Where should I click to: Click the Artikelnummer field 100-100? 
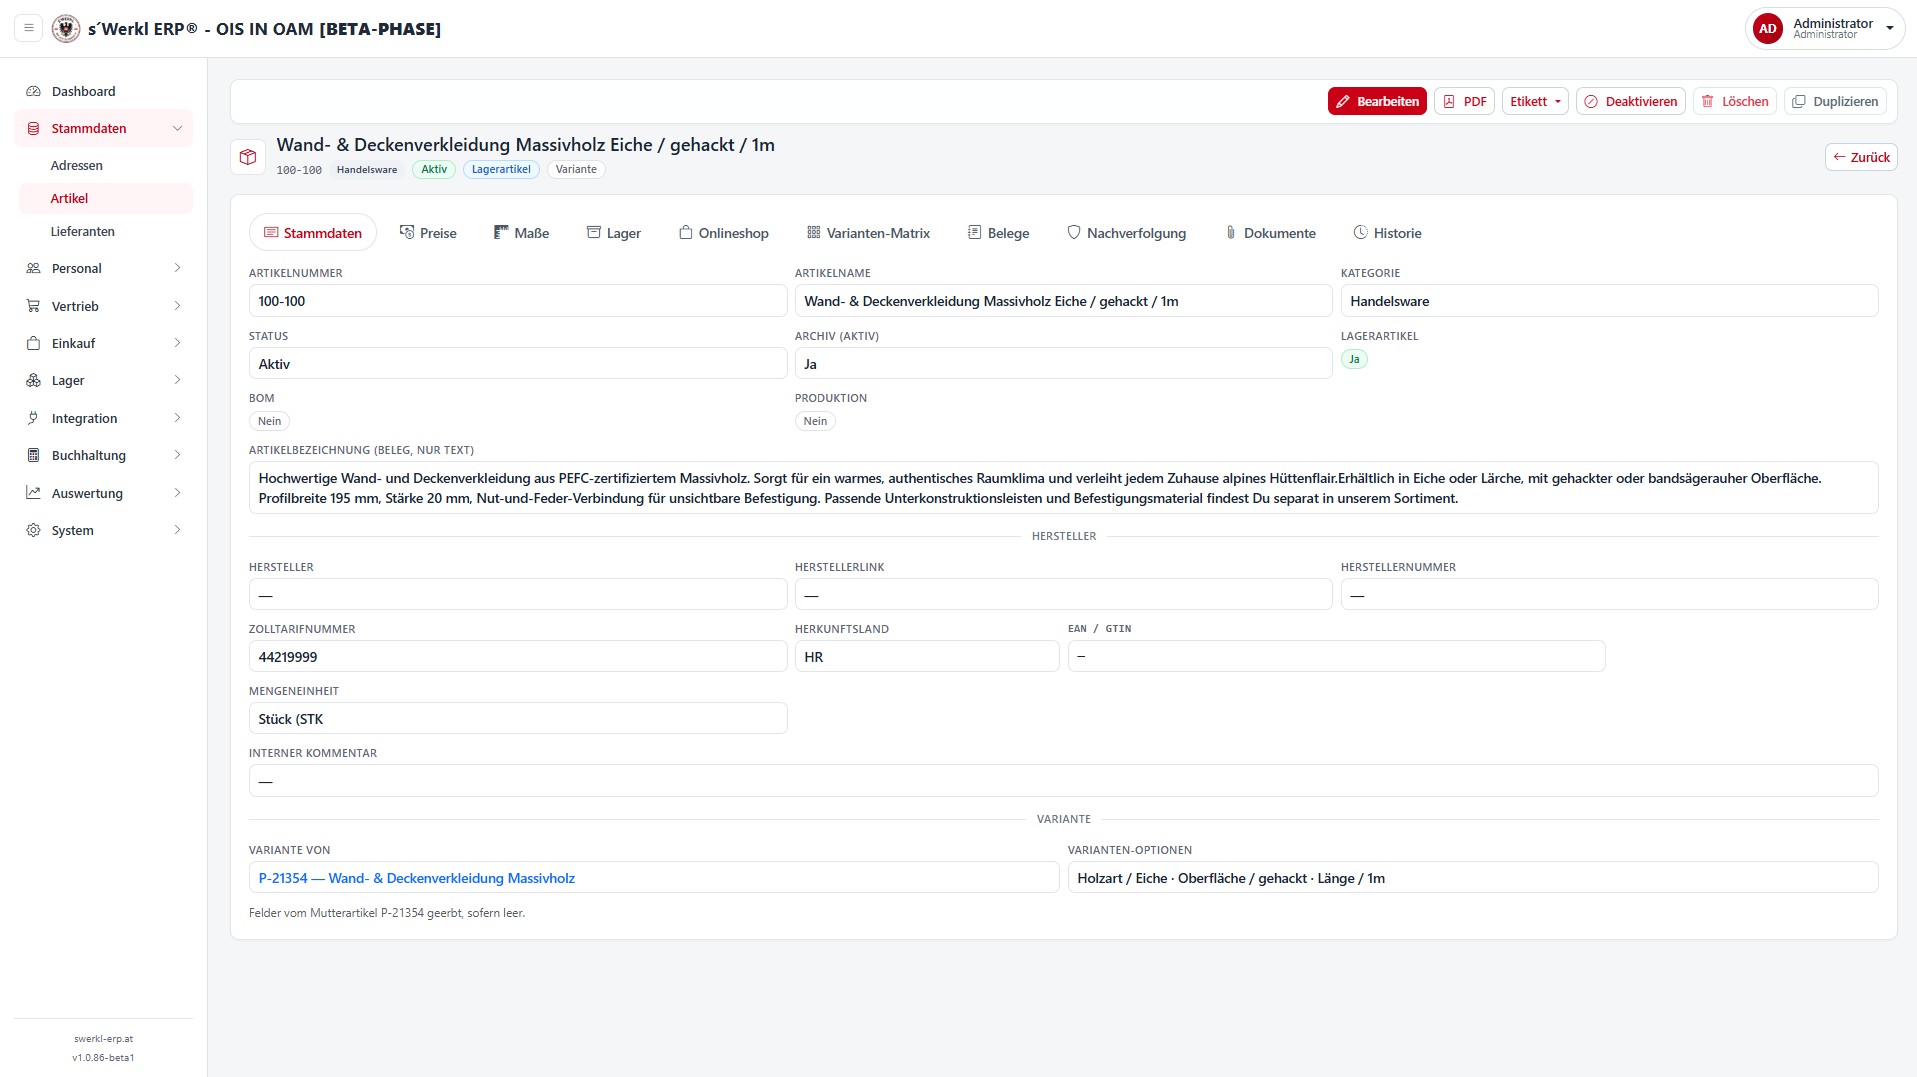pos(518,301)
